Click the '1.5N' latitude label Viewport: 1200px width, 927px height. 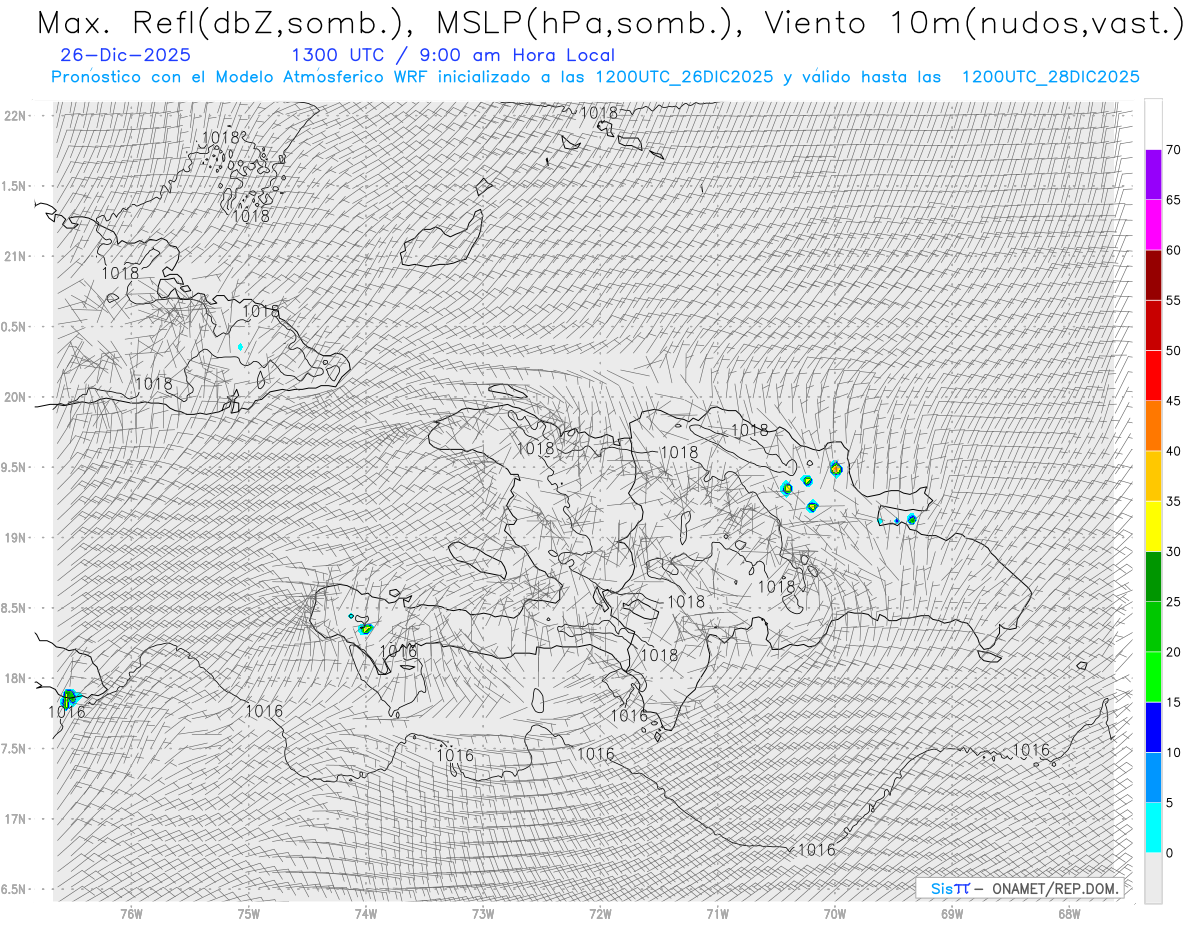click(15, 186)
